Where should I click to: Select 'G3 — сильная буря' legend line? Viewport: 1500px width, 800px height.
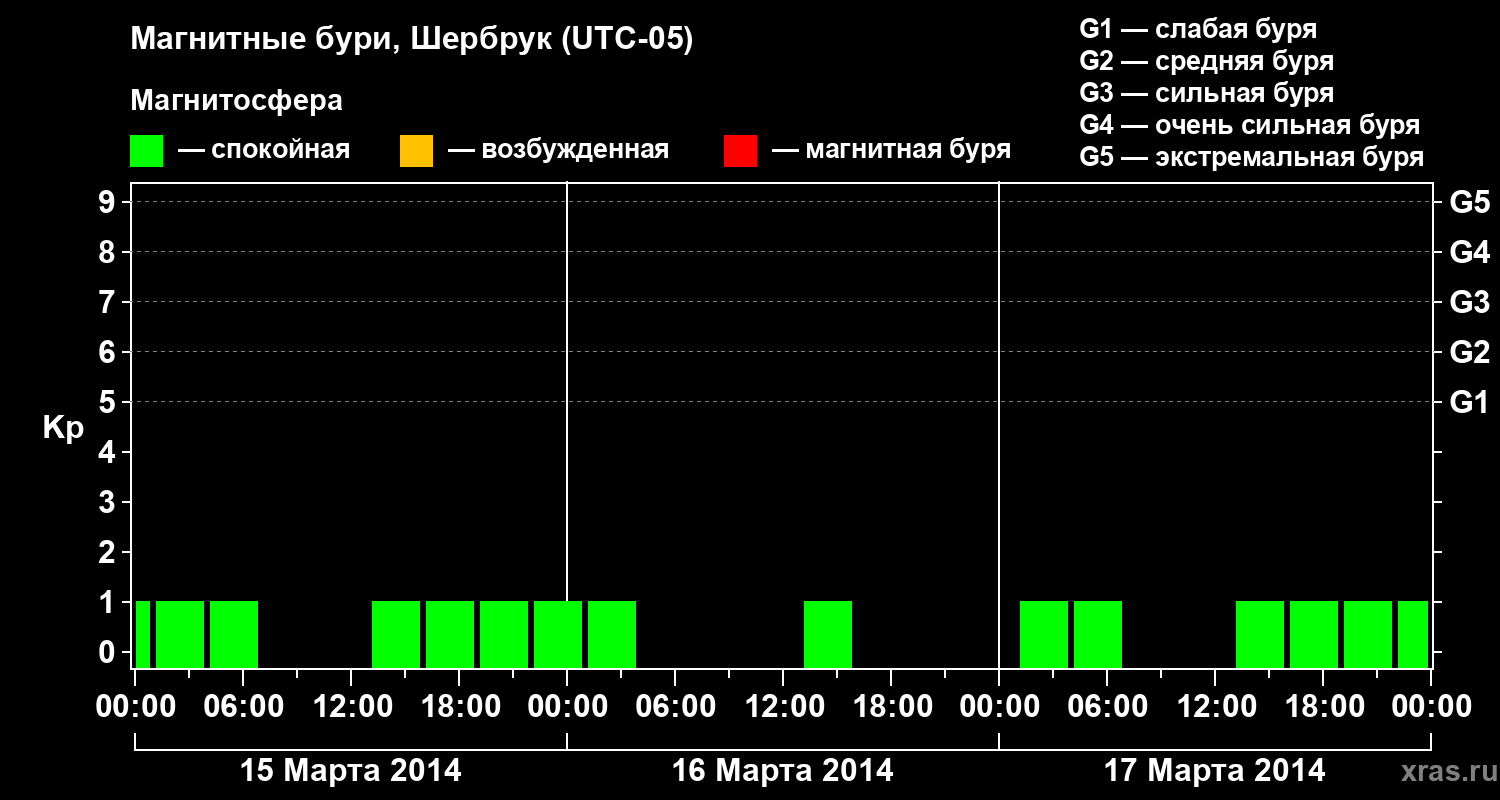coord(1207,93)
